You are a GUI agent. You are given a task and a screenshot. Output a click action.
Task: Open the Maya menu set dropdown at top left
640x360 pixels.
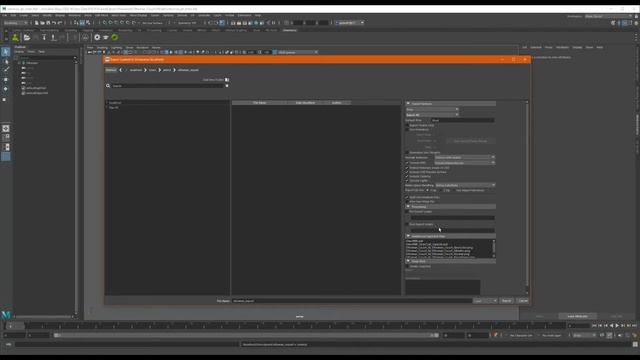point(16,23)
